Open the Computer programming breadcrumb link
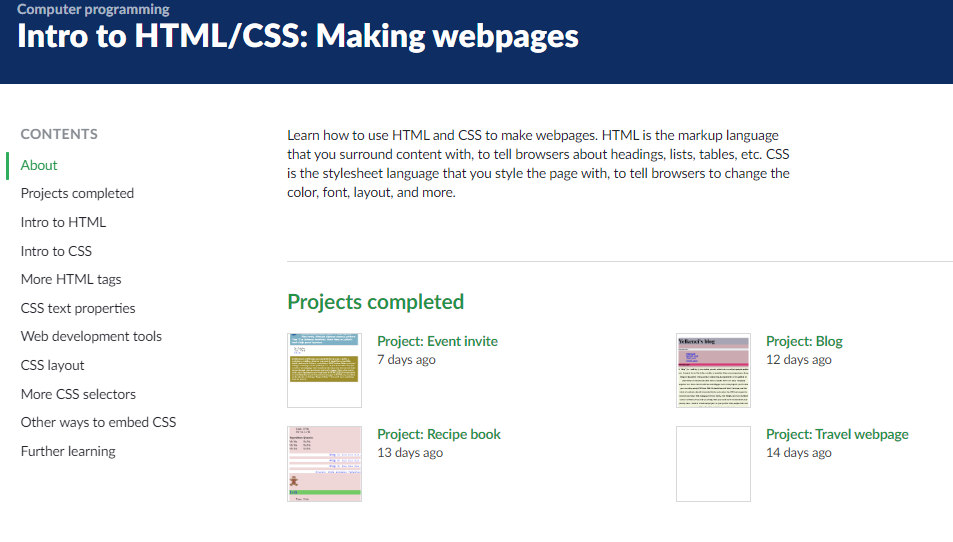Screen dimensions: 953x542 [93, 9]
